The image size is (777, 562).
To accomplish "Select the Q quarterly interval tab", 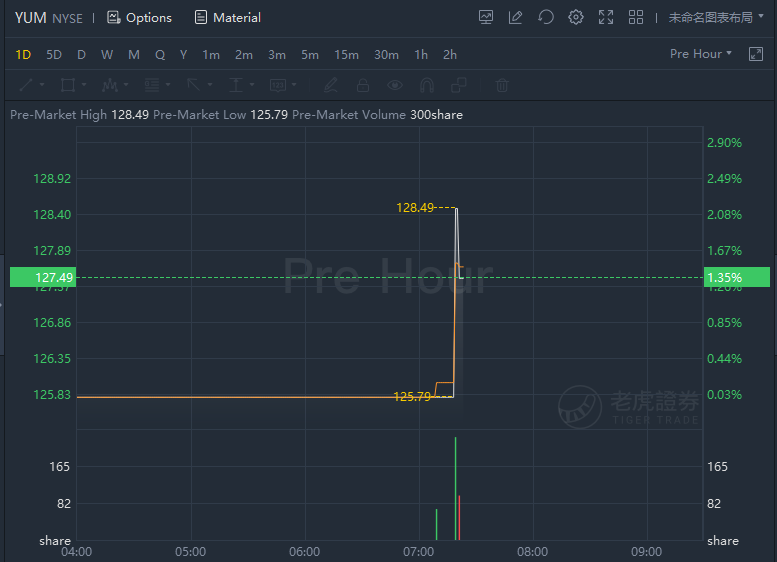I will tap(160, 55).
